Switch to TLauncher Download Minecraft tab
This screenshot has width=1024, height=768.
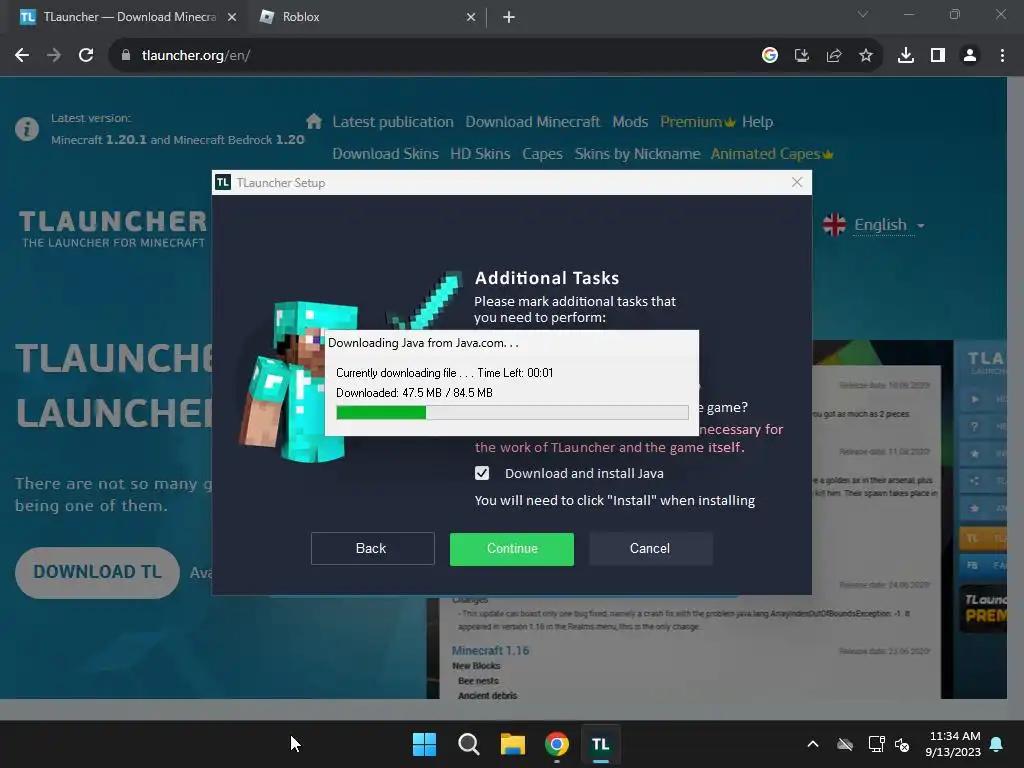click(x=128, y=17)
